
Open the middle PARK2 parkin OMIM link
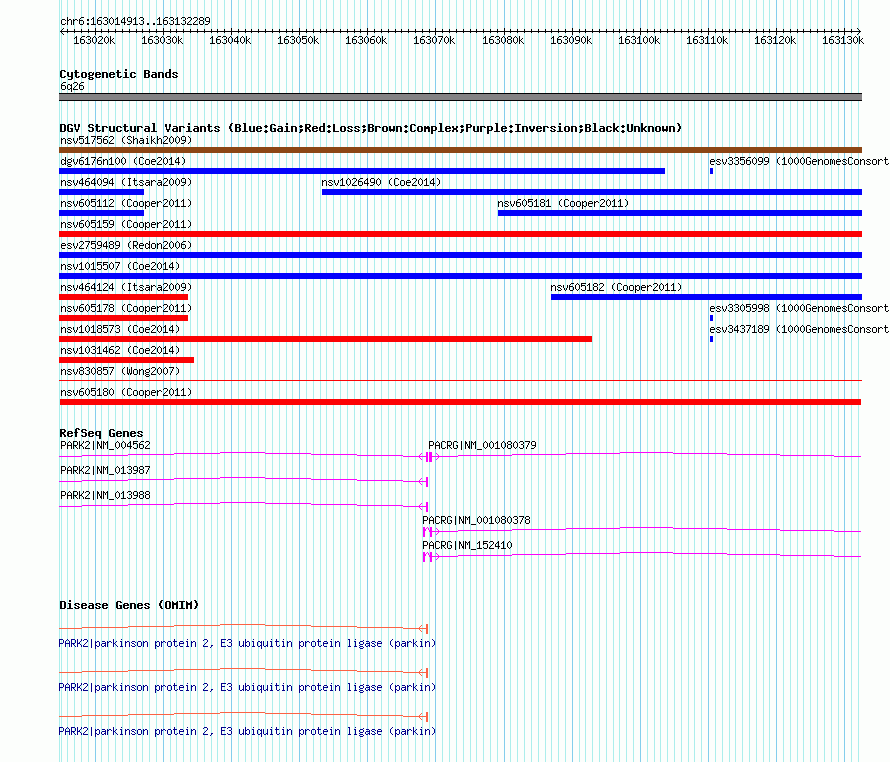click(x=247, y=687)
